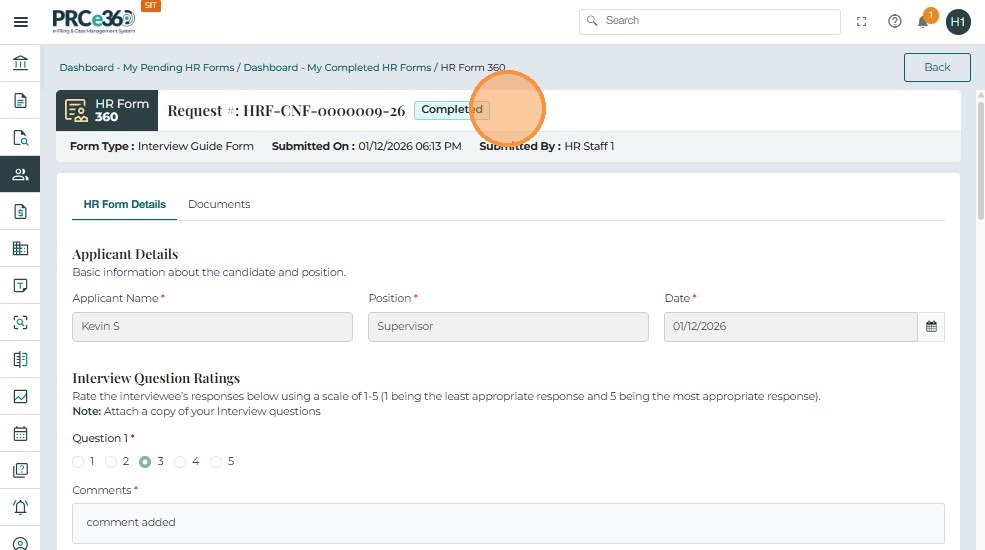Switch to the Documents tab

coord(219,204)
